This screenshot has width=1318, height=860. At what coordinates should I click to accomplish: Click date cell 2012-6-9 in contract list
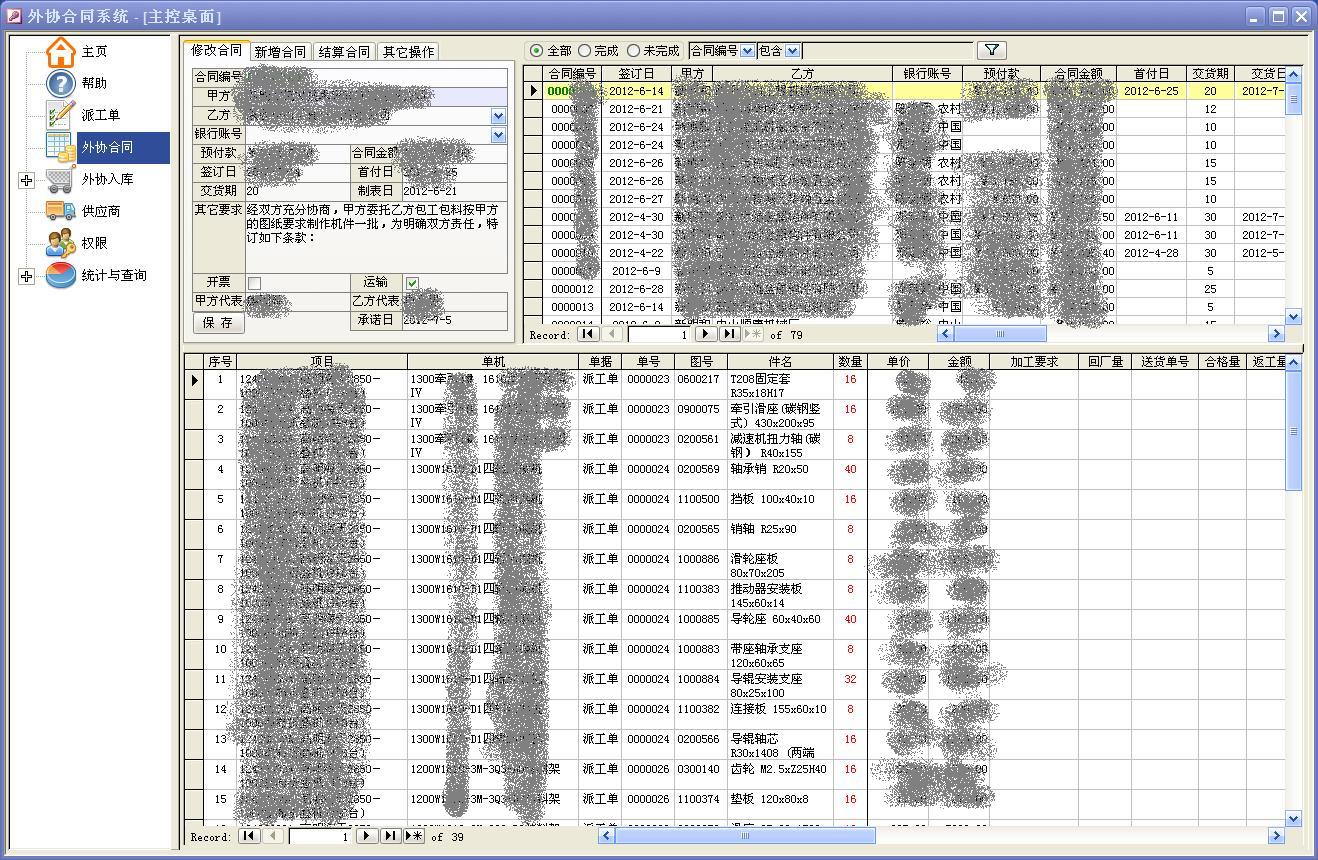point(636,271)
